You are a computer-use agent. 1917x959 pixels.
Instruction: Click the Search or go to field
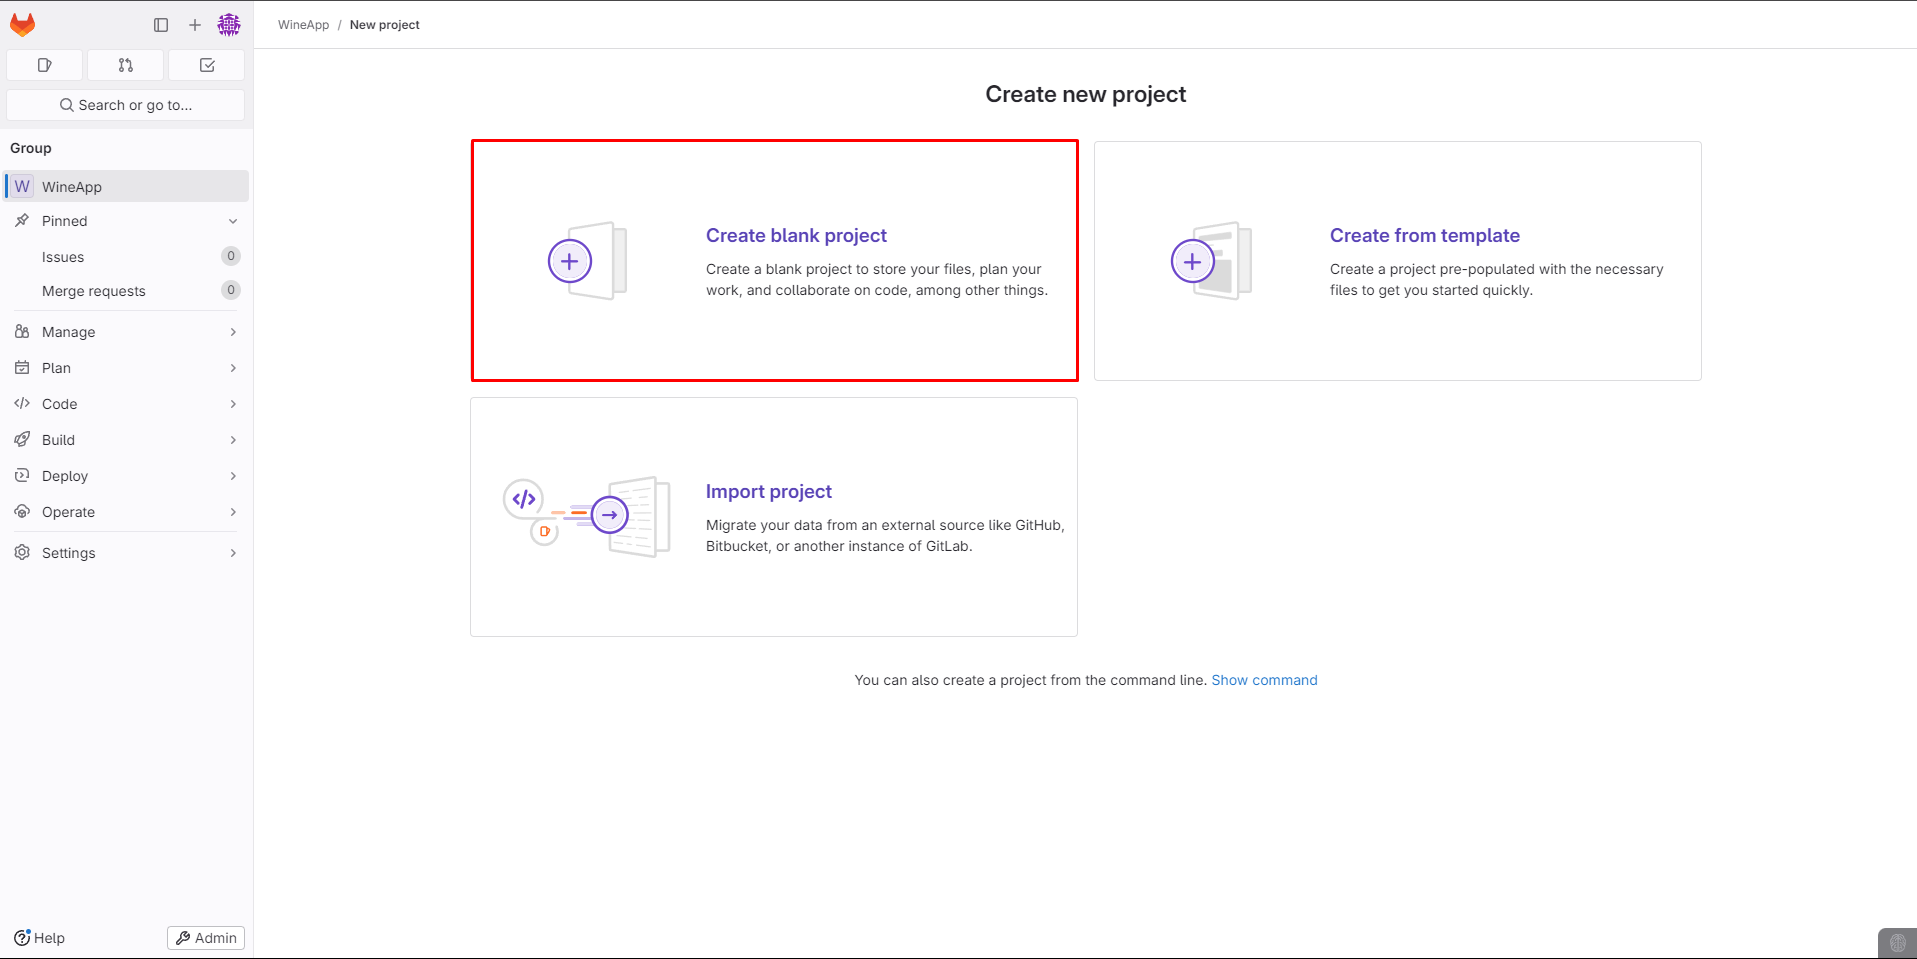click(x=126, y=105)
